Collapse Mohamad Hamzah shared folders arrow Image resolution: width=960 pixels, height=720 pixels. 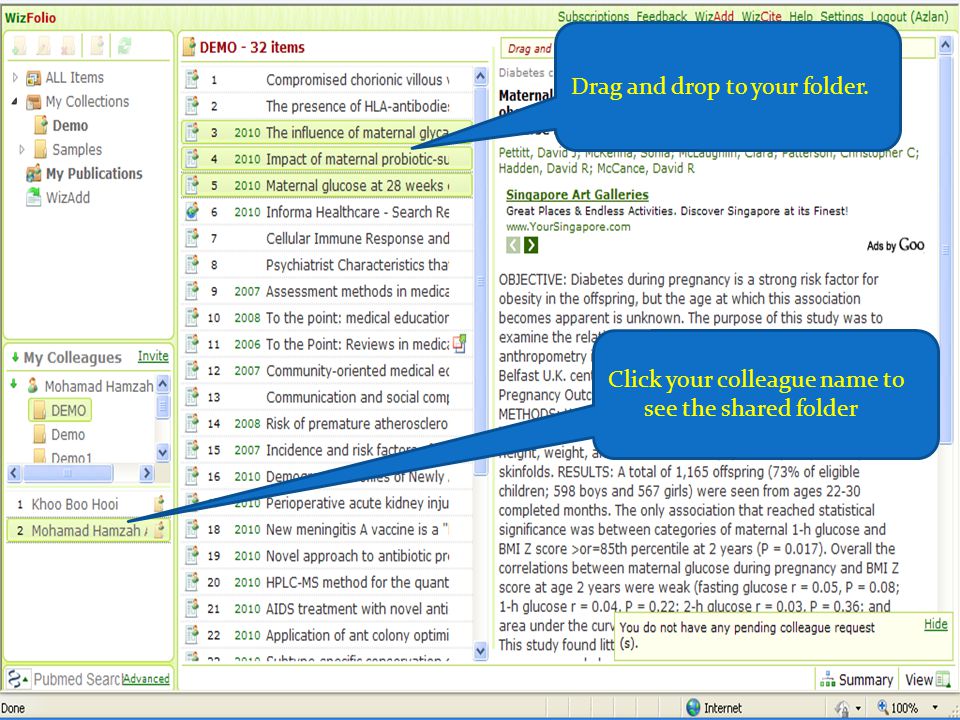tap(13, 385)
